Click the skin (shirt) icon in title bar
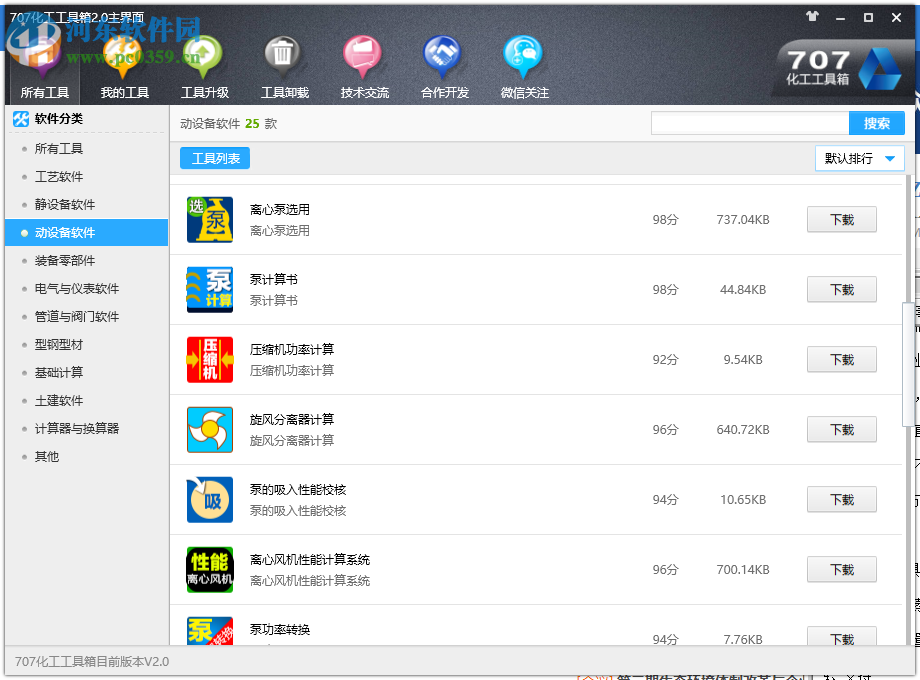 [812, 16]
